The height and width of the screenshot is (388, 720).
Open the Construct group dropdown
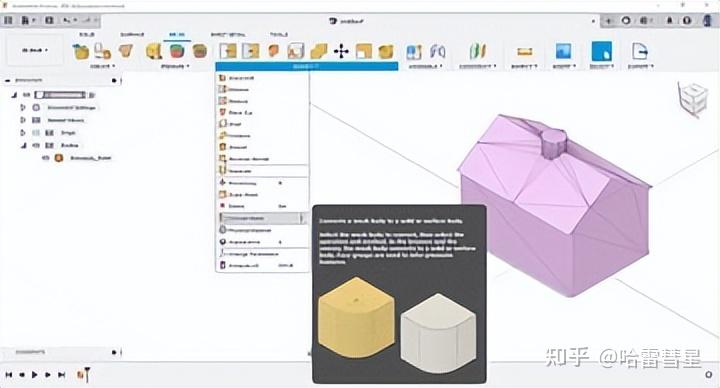pyautogui.click(x=478, y=66)
